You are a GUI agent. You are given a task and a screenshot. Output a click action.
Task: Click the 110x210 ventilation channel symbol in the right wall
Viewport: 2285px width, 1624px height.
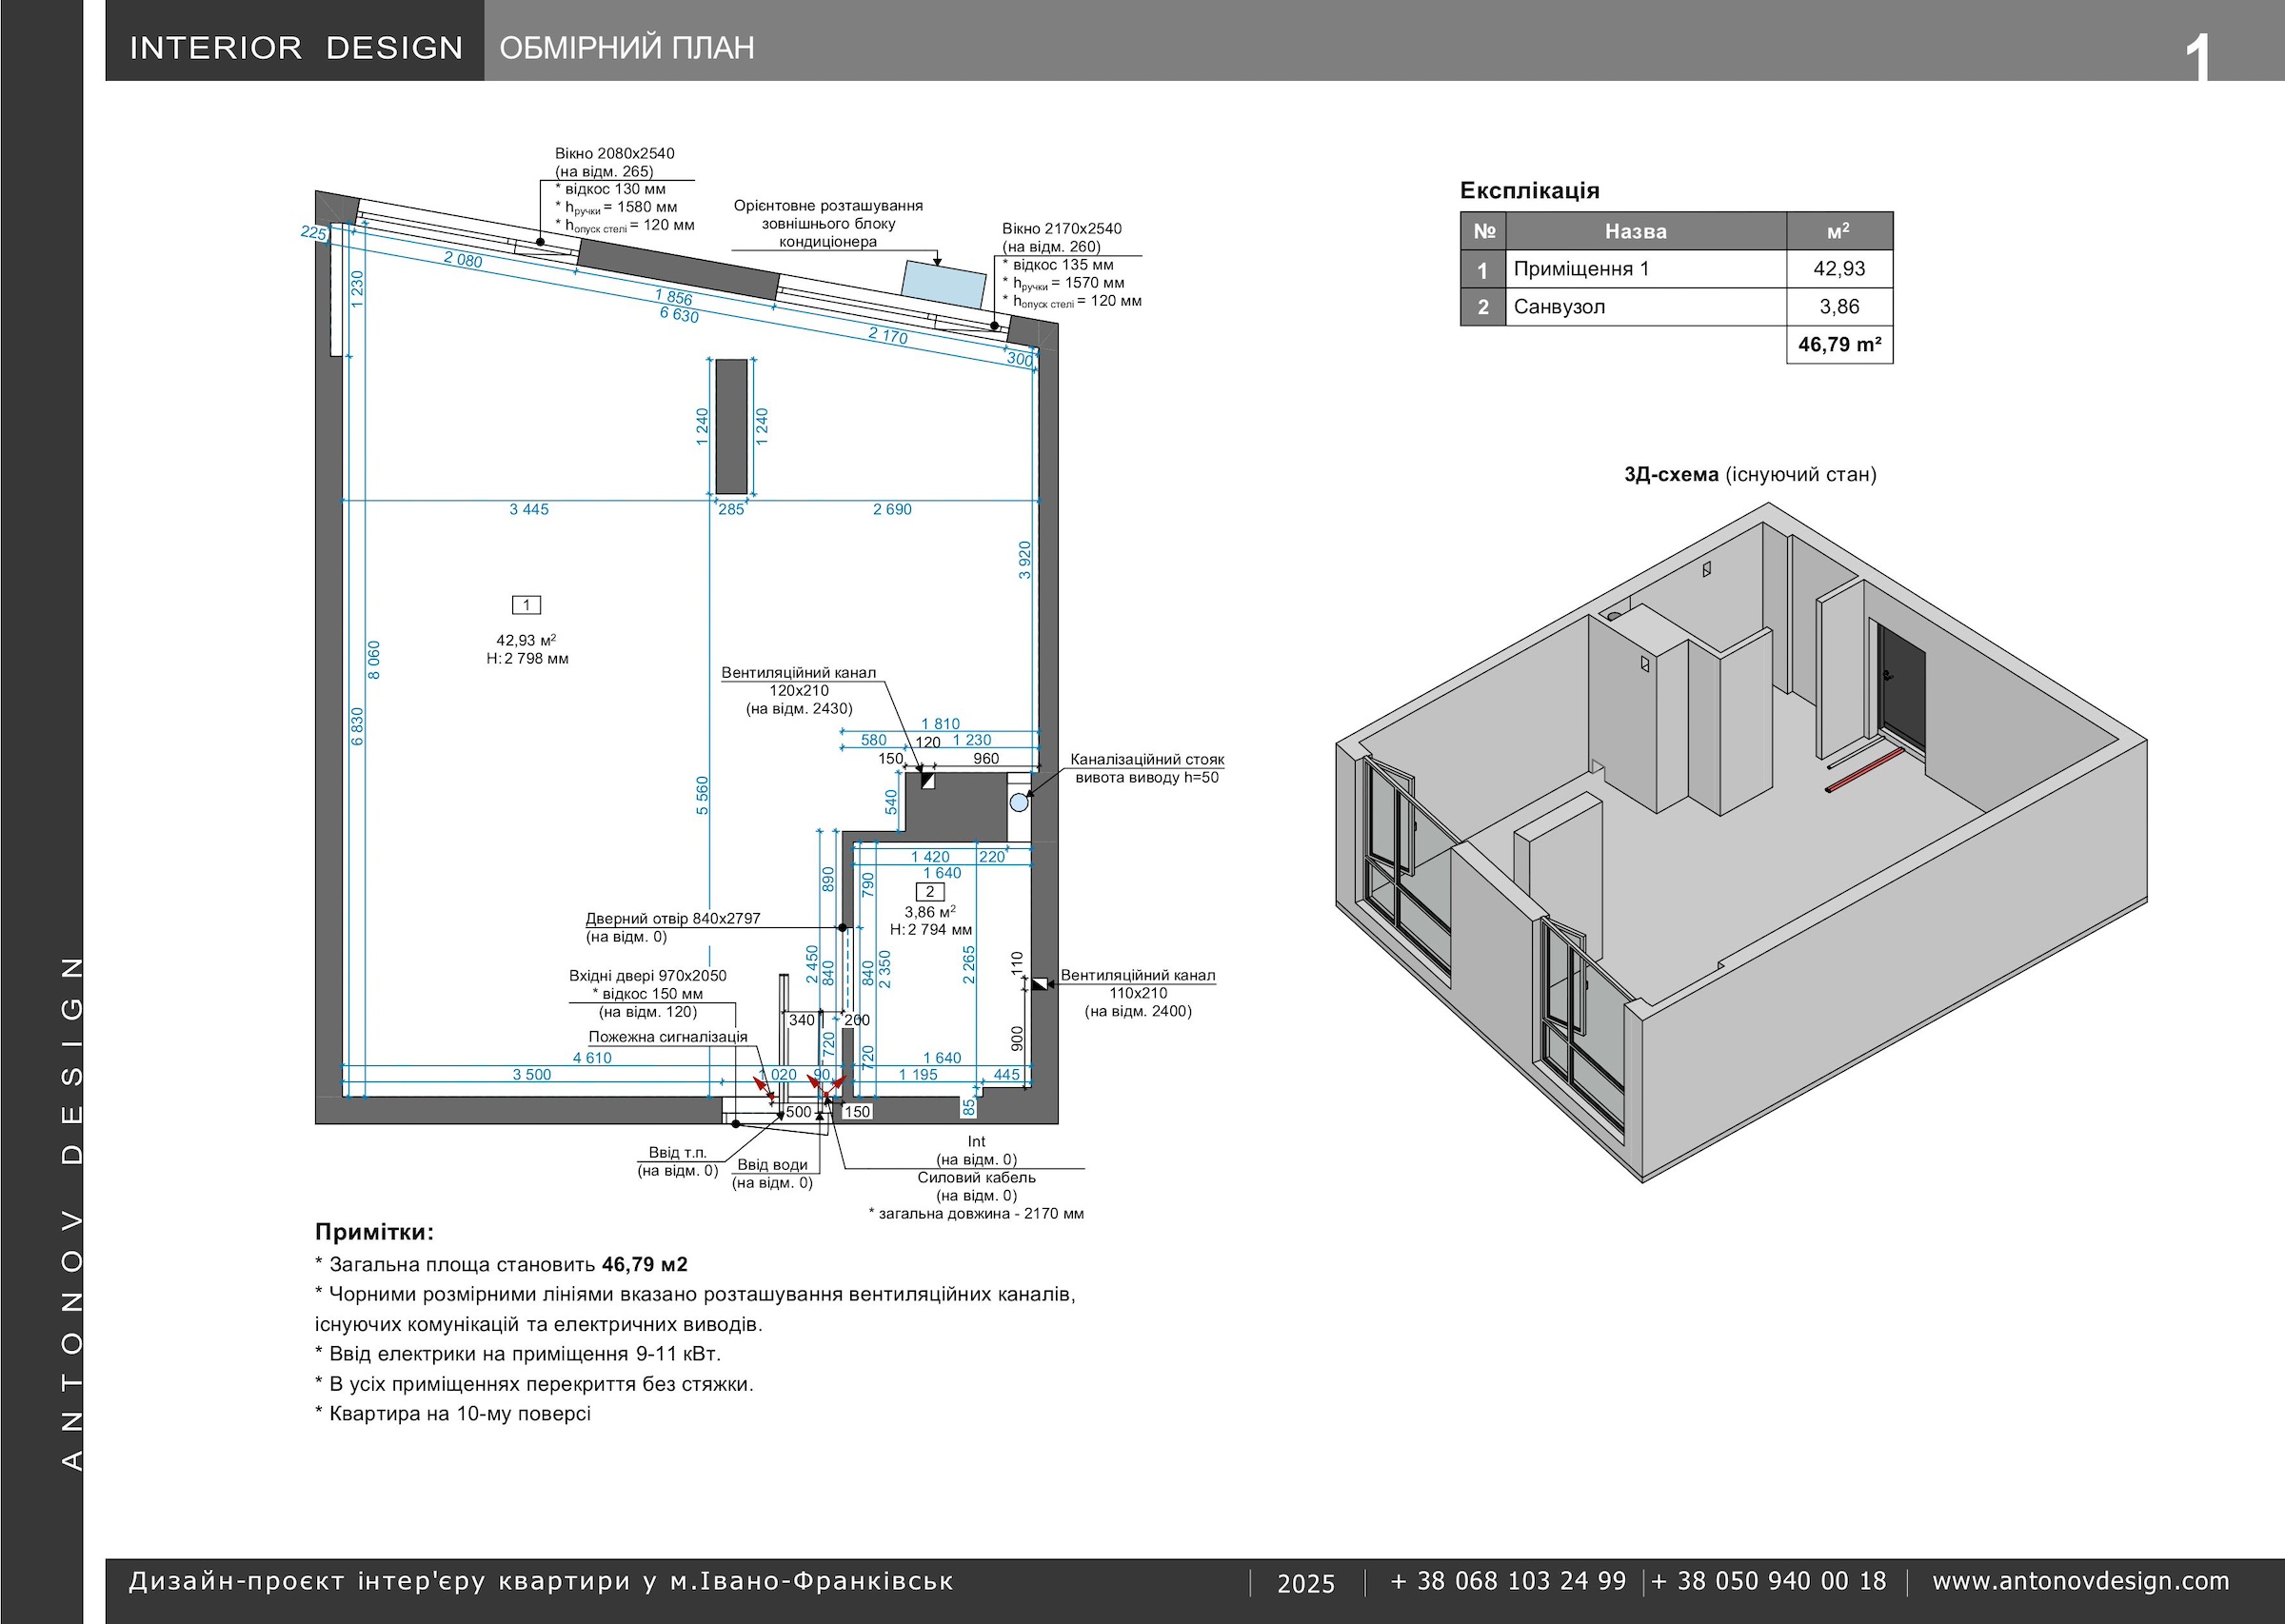1039,984
